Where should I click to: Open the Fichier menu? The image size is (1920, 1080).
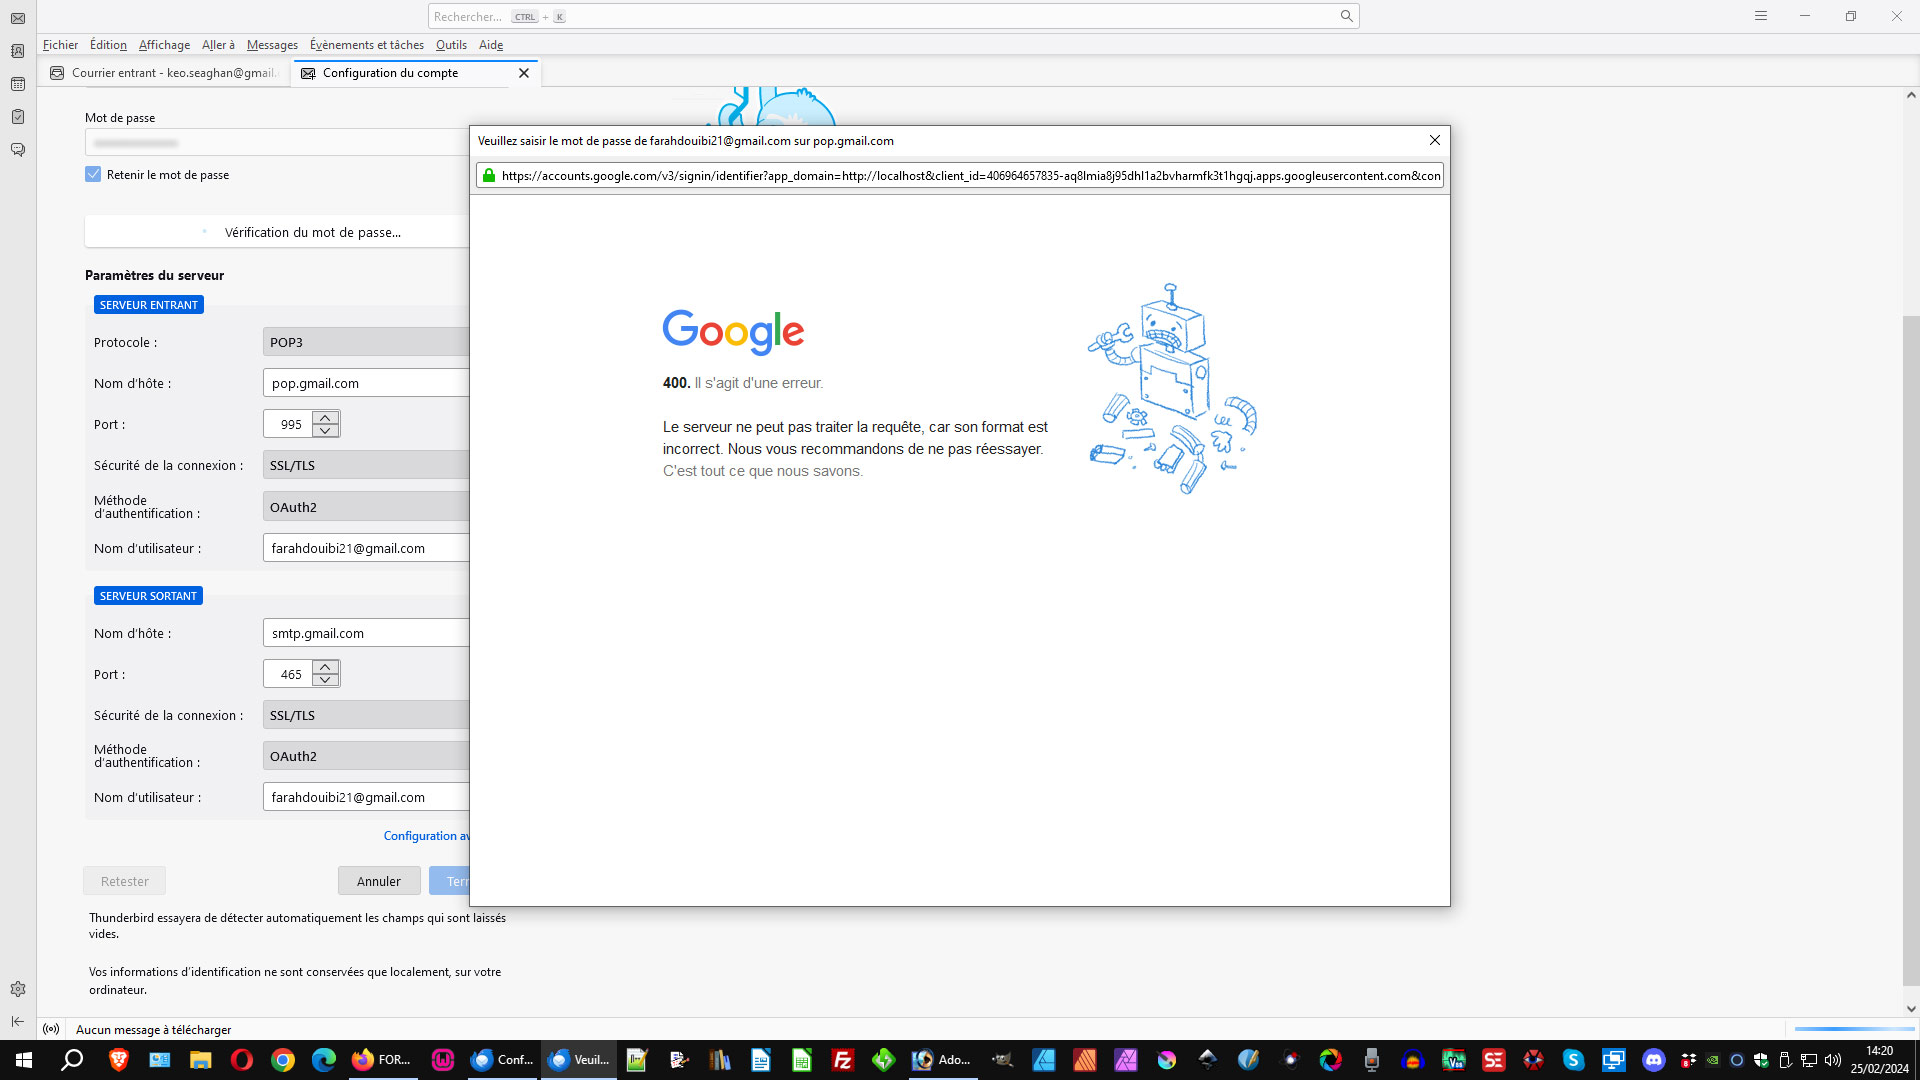click(60, 45)
